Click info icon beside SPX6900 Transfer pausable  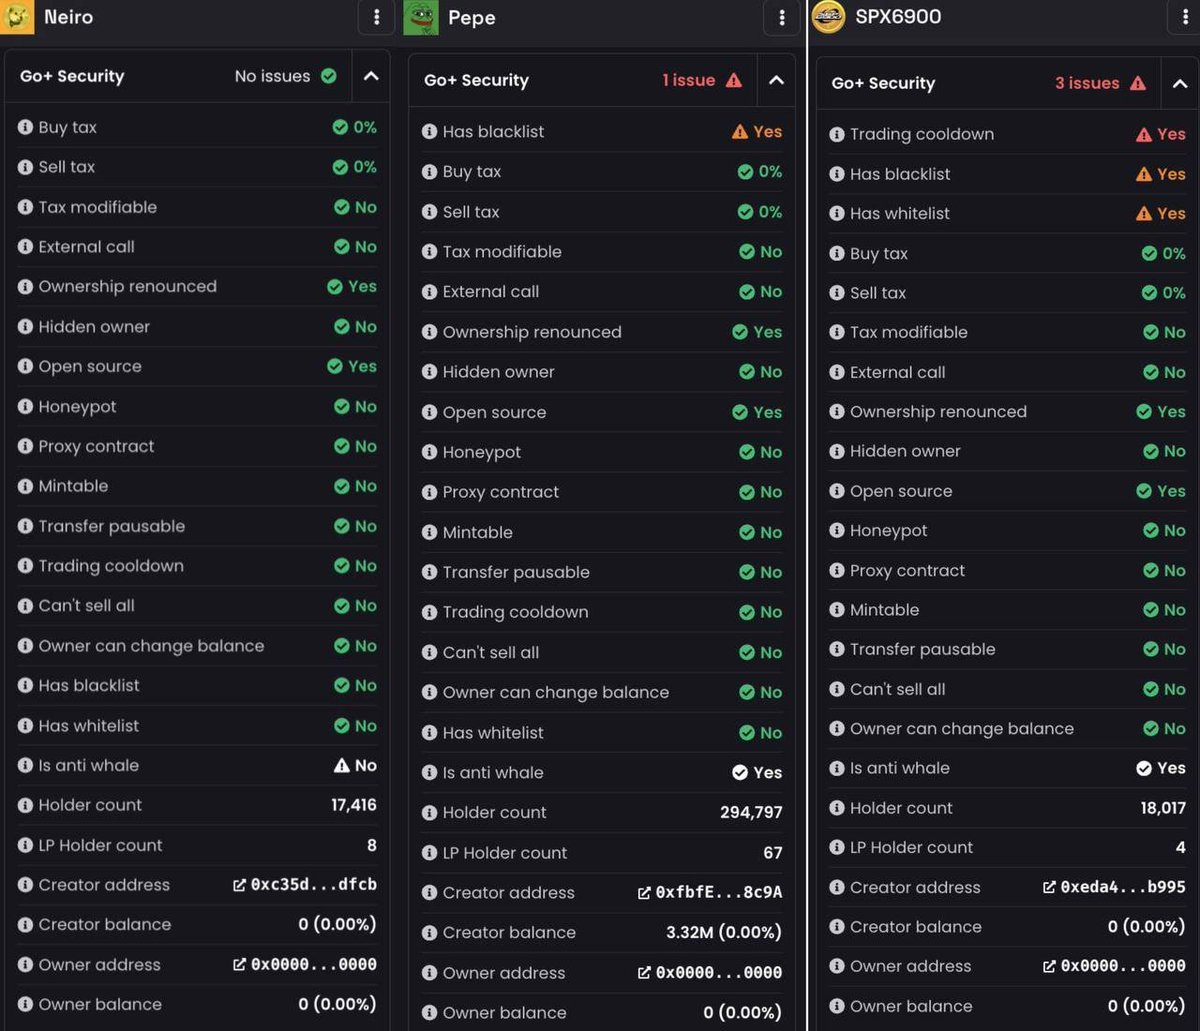pos(837,650)
